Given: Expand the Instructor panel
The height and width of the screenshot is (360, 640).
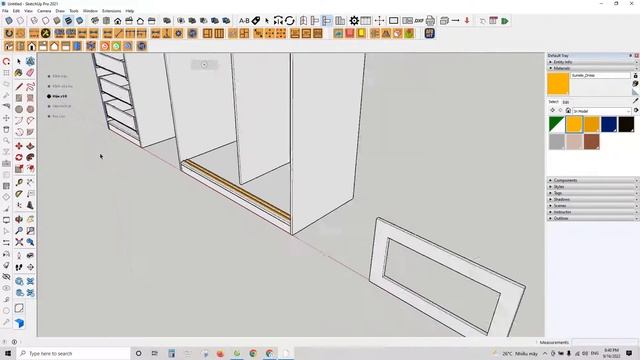Looking at the screenshot, I should pyautogui.click(x=592, y=212).
